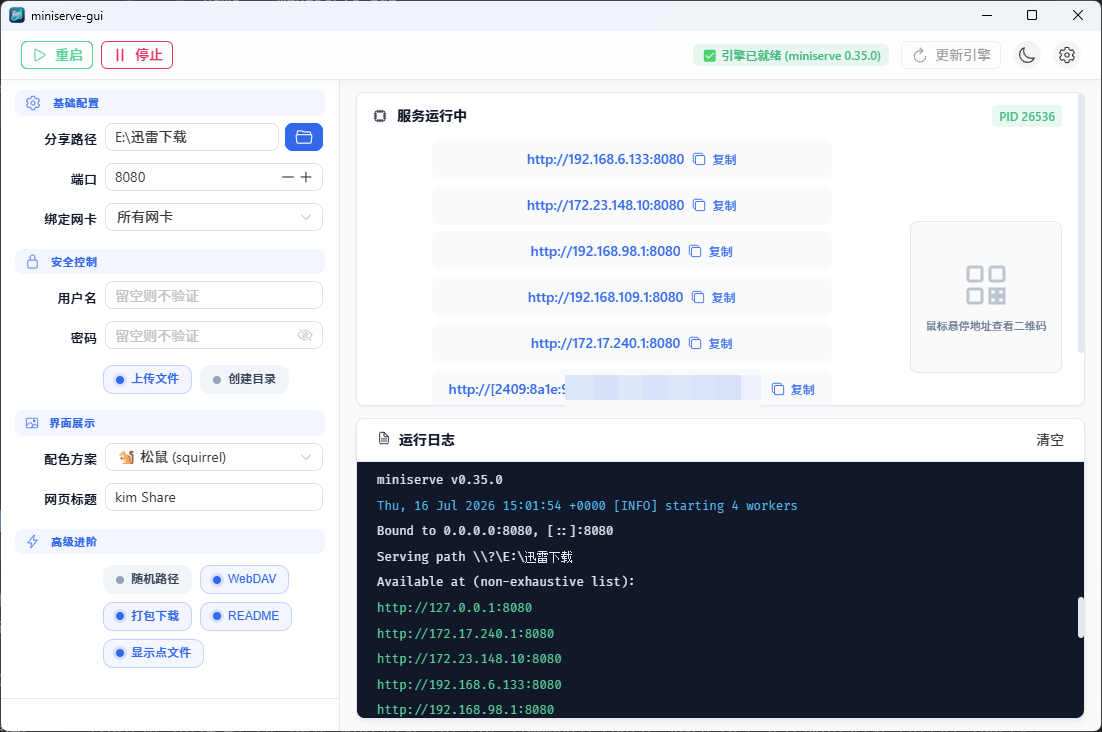Click the 服务运行中 chip icon
Screen dimensions: 1102x732
click(380, 116)
